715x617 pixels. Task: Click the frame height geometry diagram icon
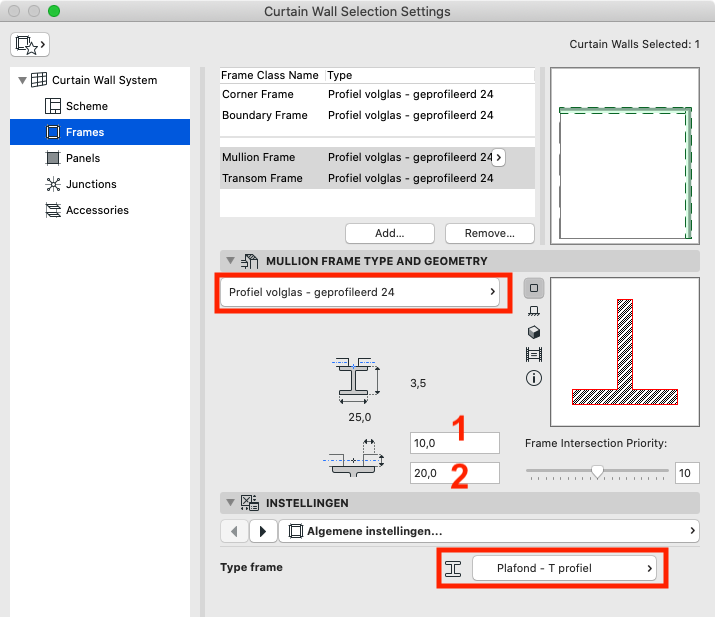click(356, 381)
